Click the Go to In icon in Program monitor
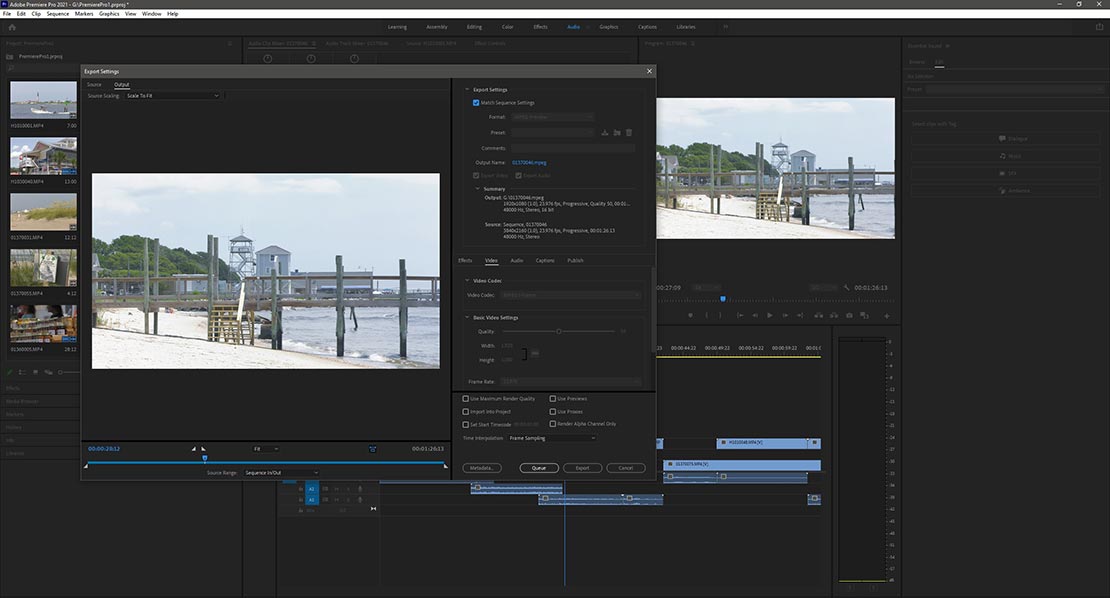Screen dimensions: 1110x598 coord(739,315)
